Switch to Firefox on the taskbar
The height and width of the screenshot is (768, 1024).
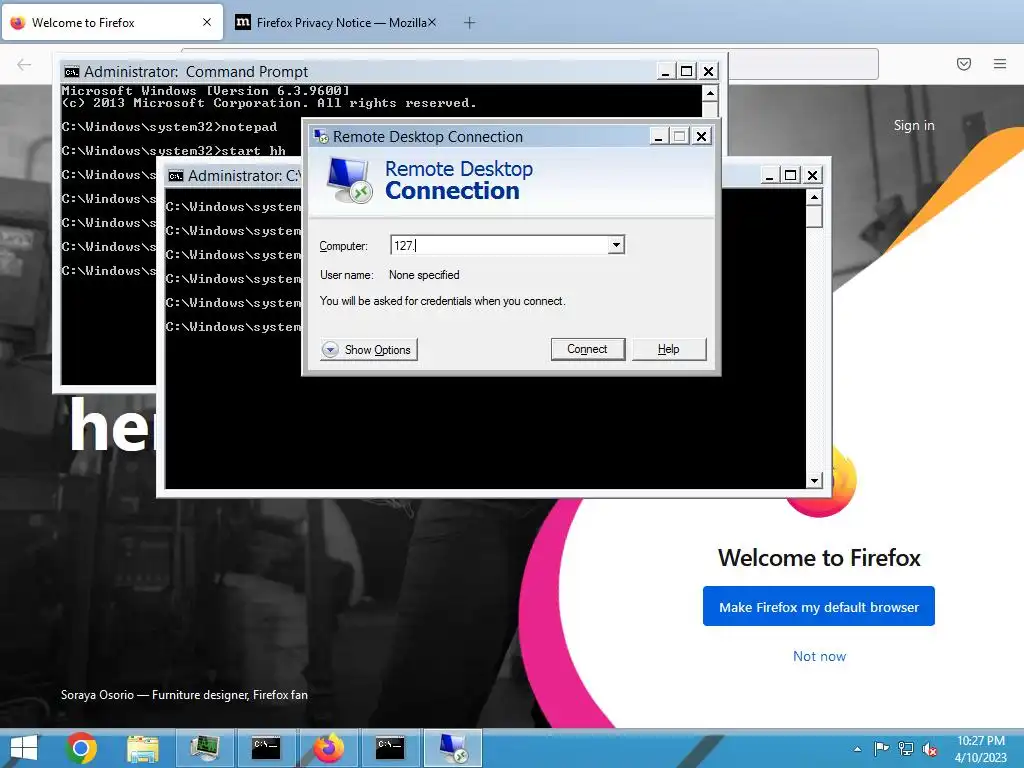tap(328, 748)
